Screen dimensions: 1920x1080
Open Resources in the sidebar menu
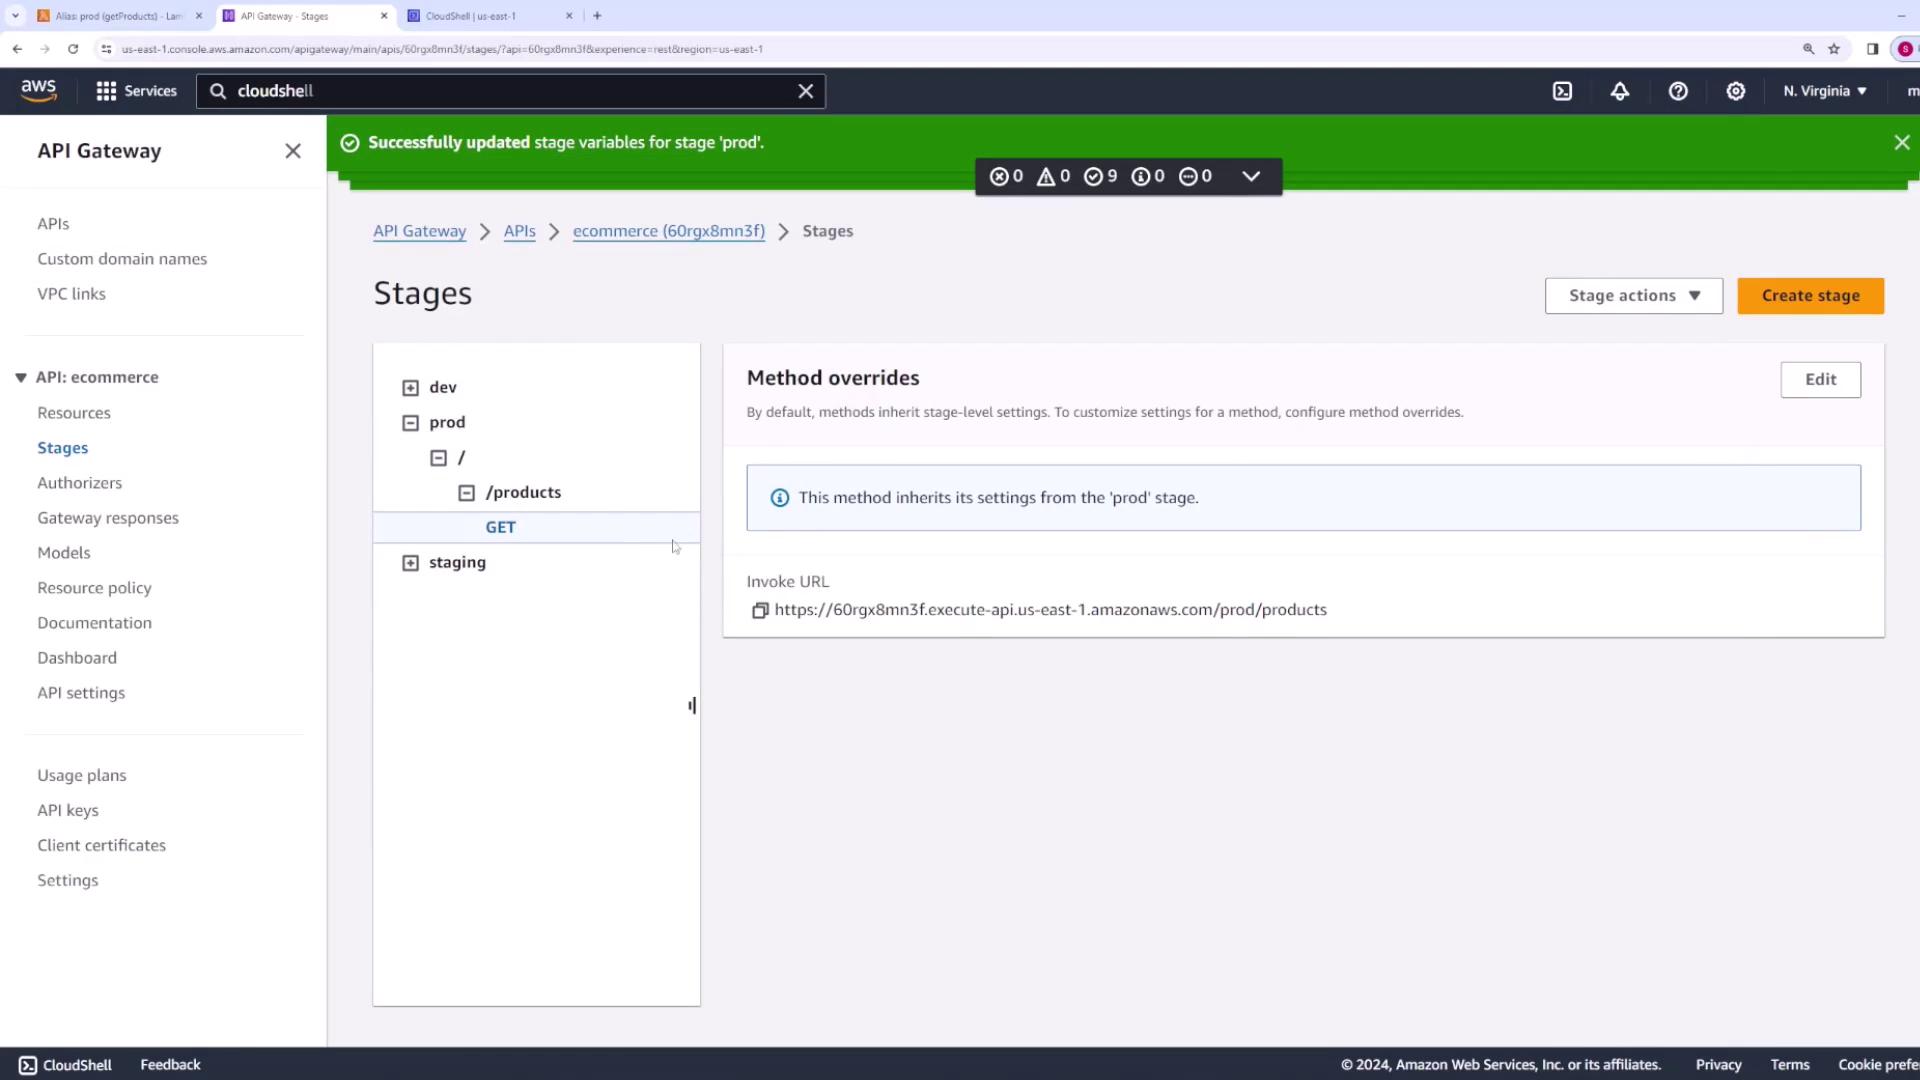[74, 413]
